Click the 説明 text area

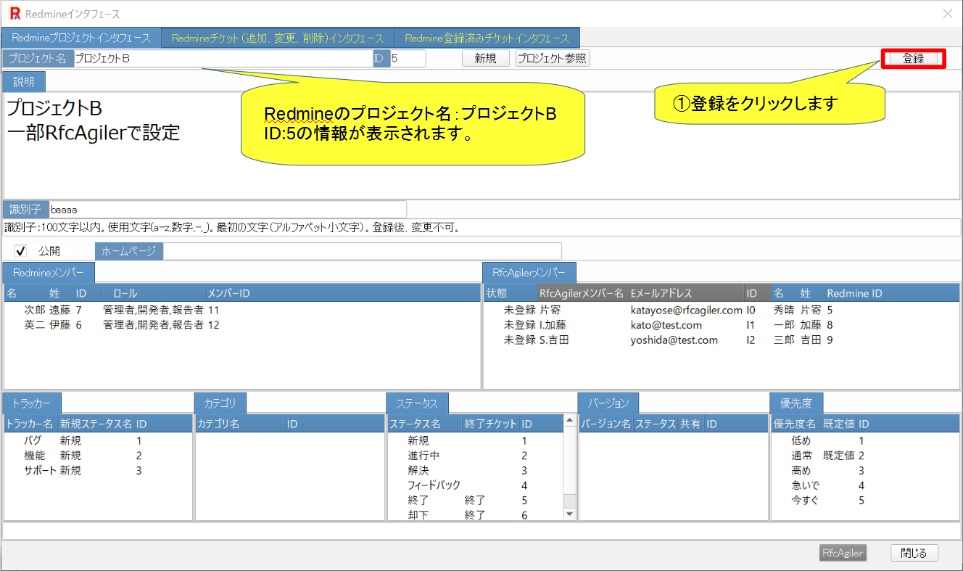click(x=481, y=145)
